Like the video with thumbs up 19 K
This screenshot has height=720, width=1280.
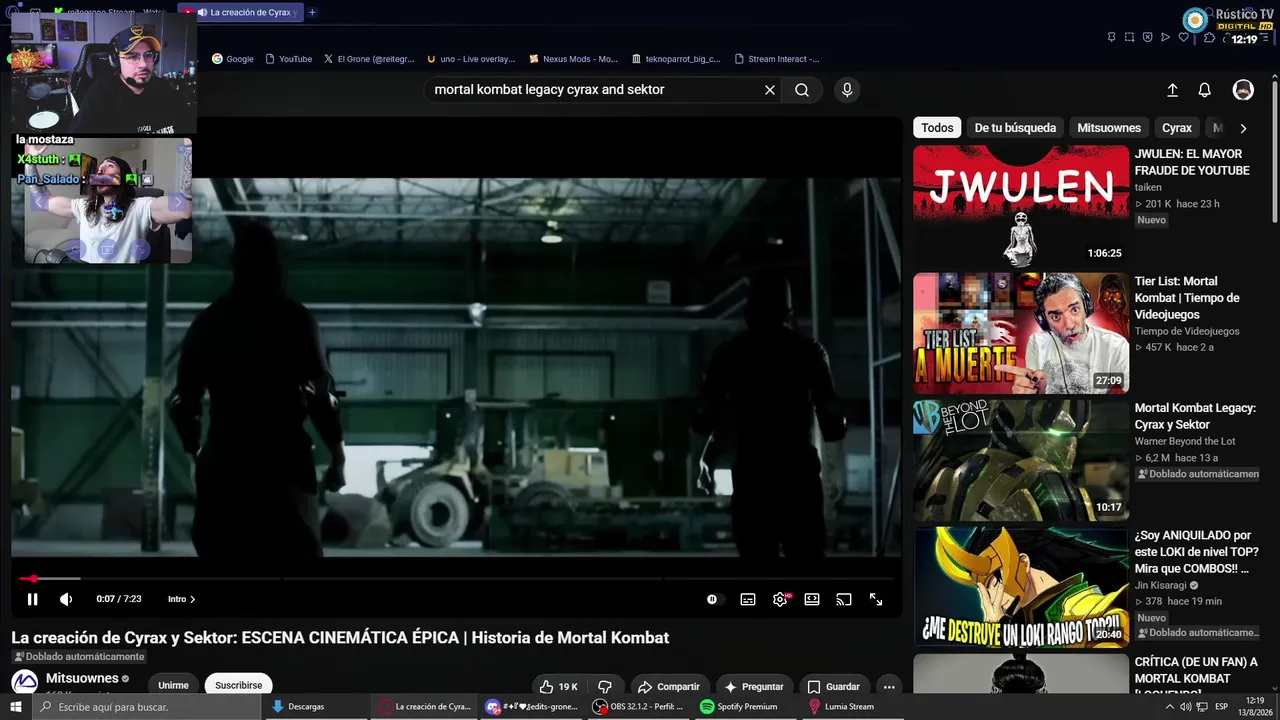pos(558,687)
